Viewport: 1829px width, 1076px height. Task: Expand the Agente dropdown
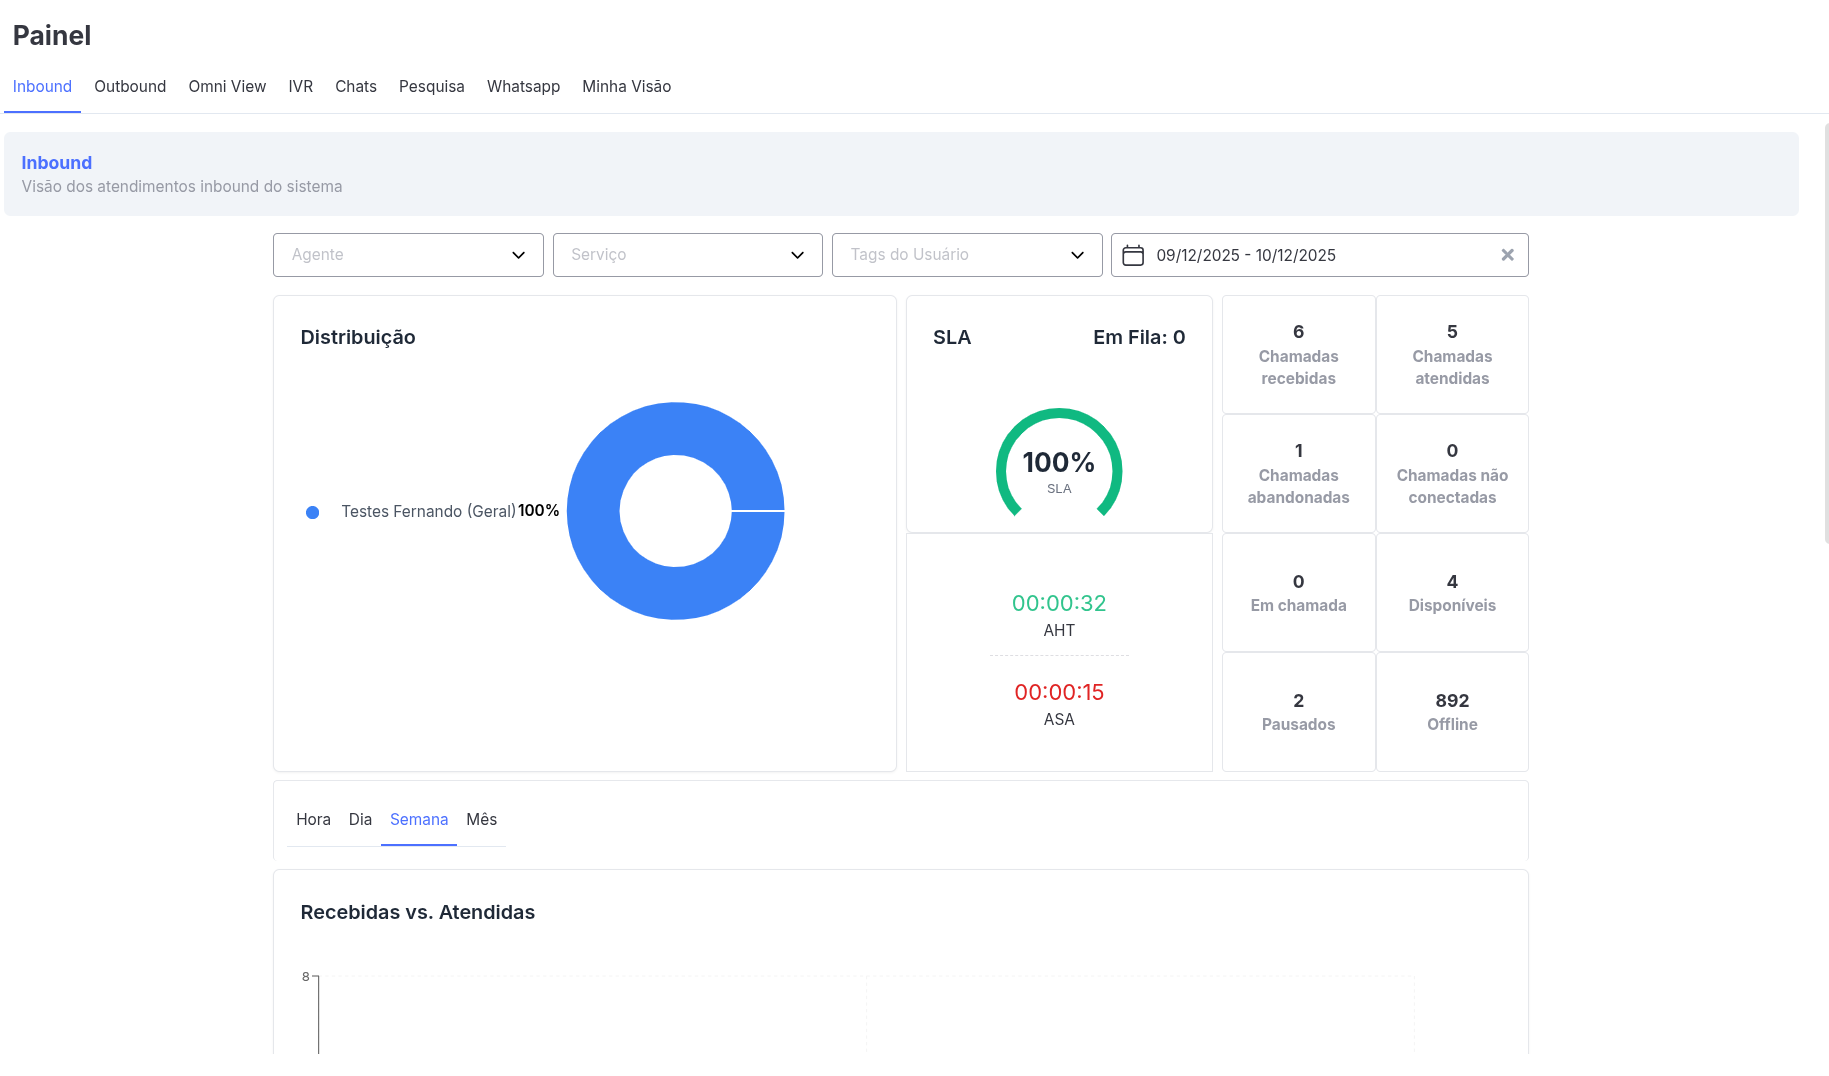click(x=408, y=255)
